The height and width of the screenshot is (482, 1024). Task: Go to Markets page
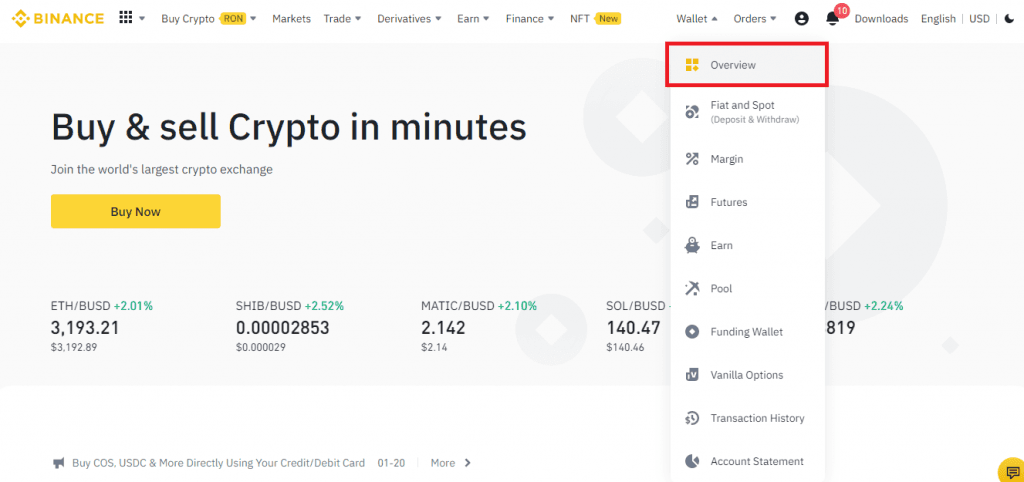(291, 18)
